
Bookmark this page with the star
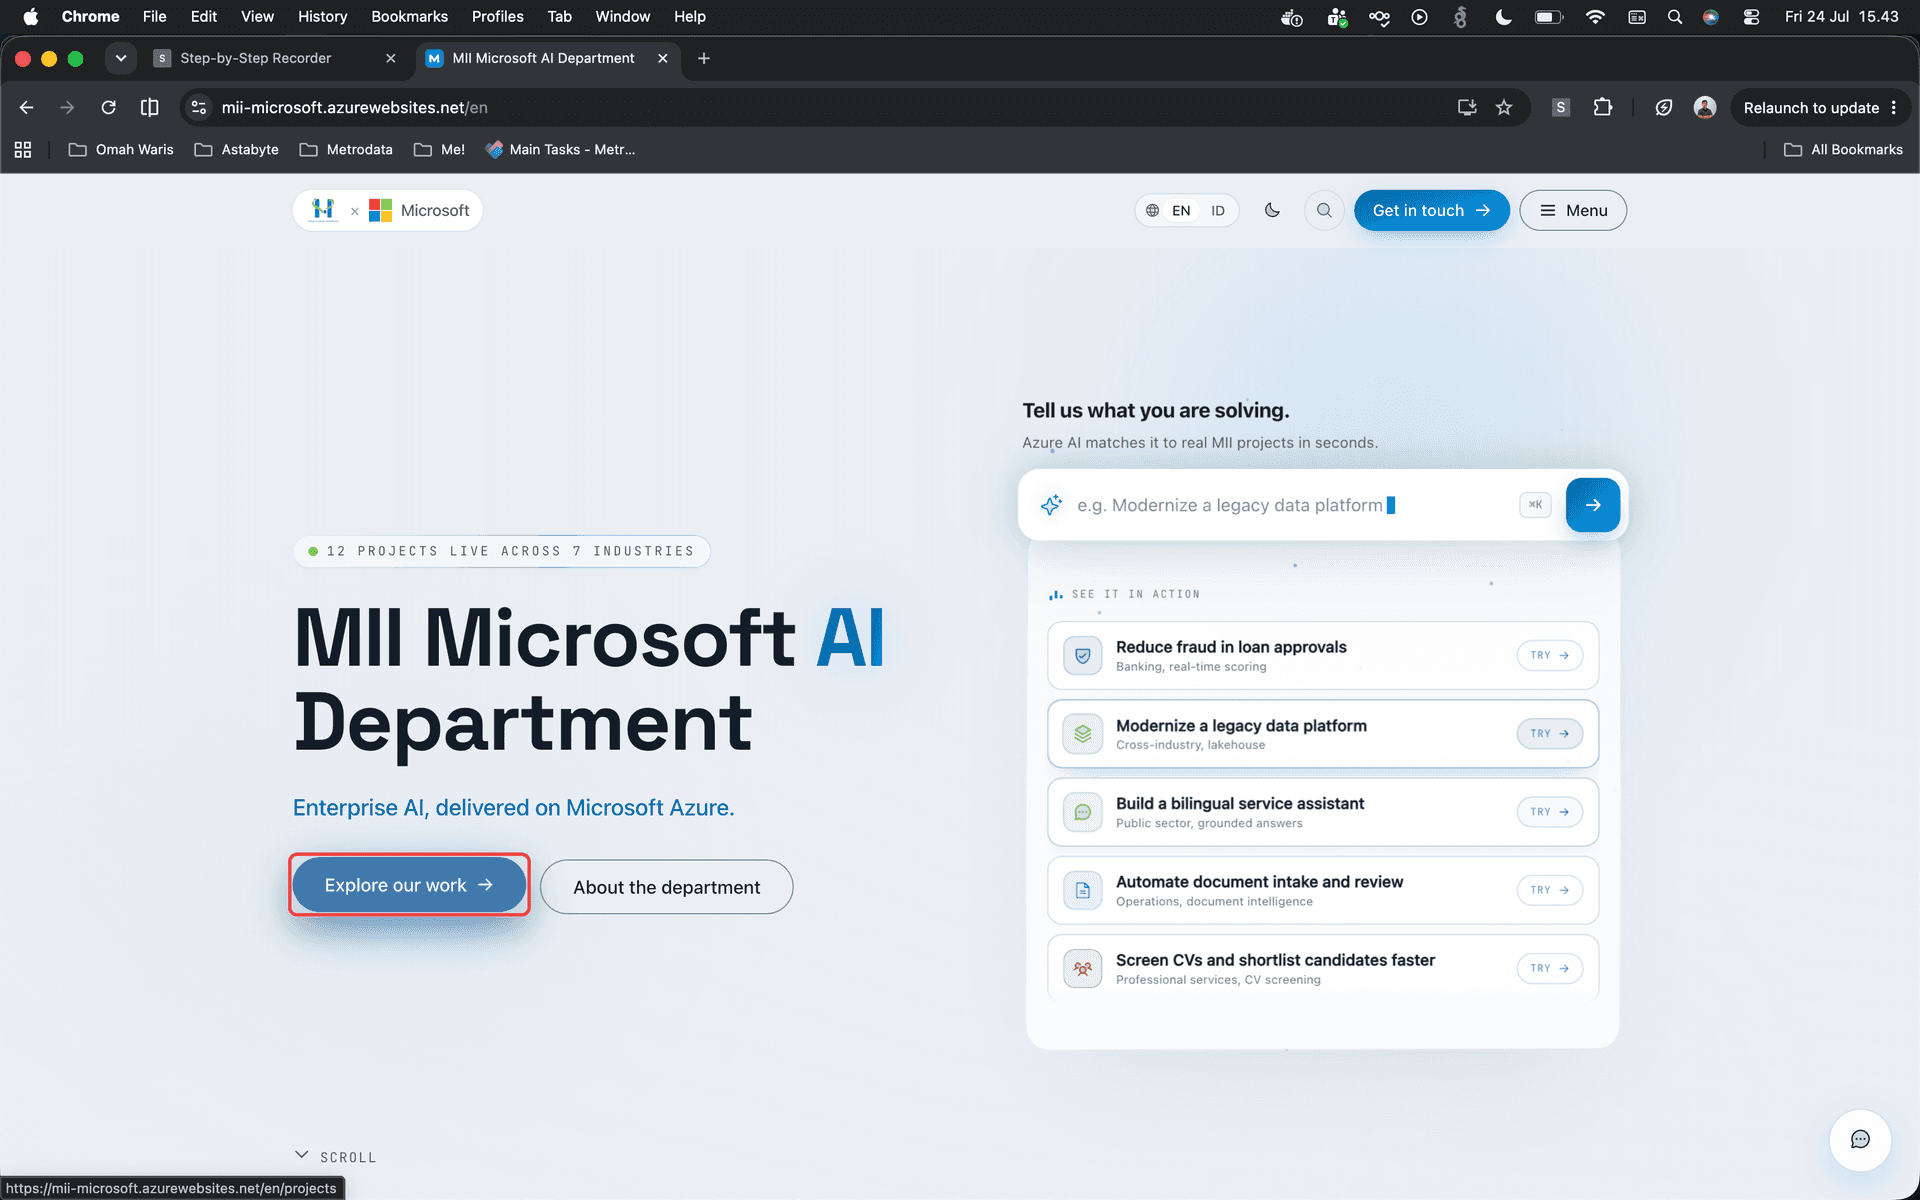coord(1504,107)
